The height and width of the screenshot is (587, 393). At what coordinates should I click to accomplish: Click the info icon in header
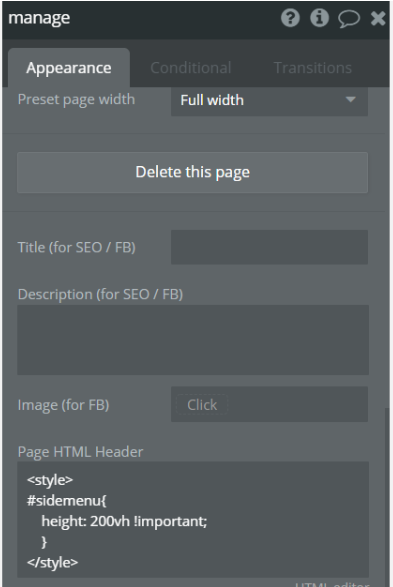[x=319, y=18]
